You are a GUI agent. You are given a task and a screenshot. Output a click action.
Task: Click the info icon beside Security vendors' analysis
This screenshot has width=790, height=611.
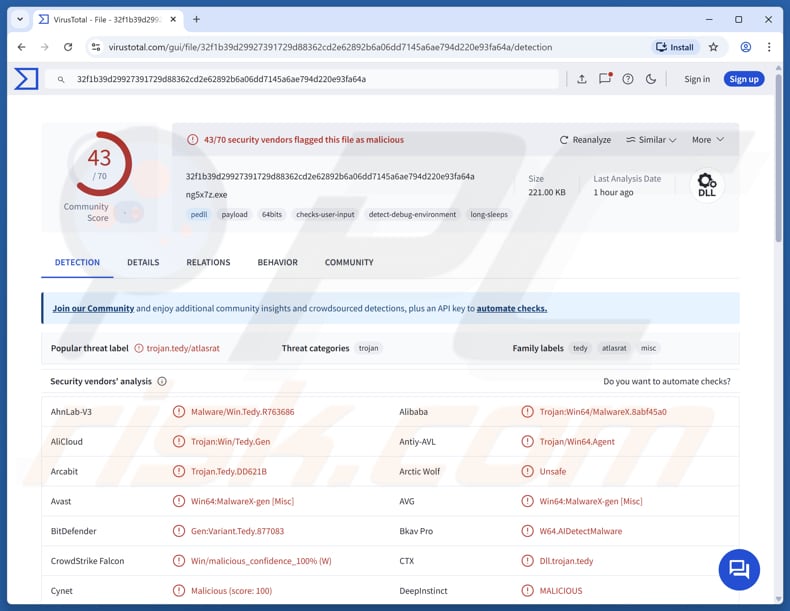click(x=162, y=381)
